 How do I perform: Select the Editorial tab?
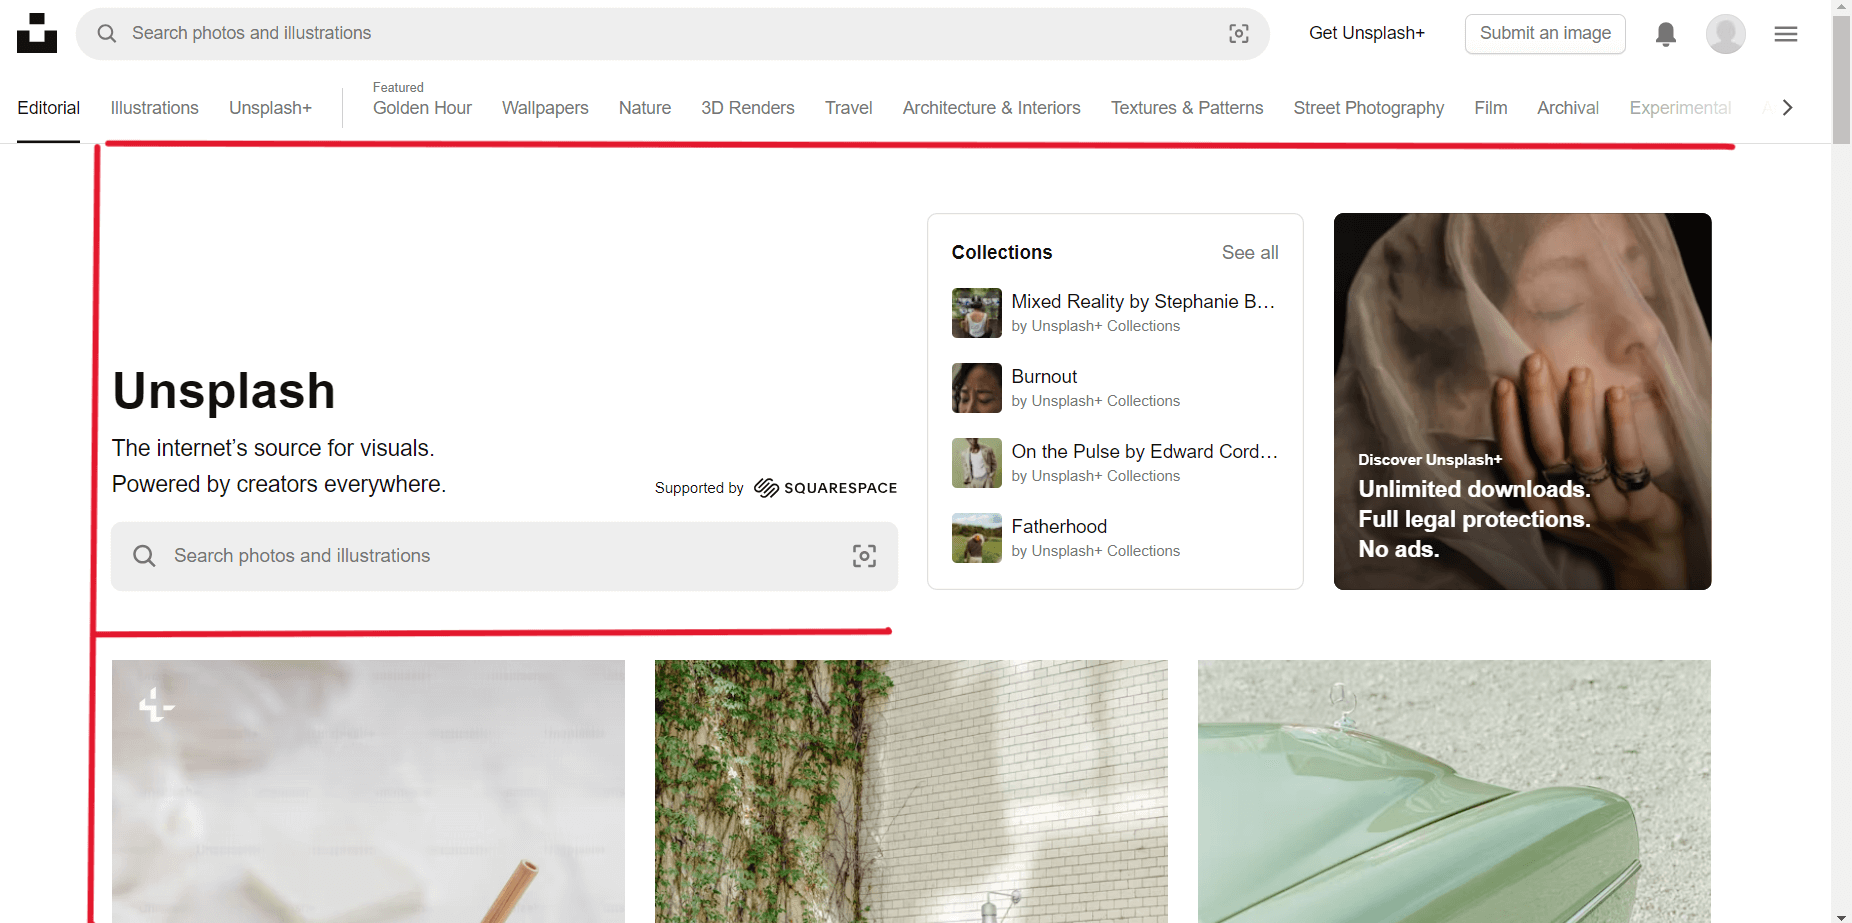[x=48, y=108]
